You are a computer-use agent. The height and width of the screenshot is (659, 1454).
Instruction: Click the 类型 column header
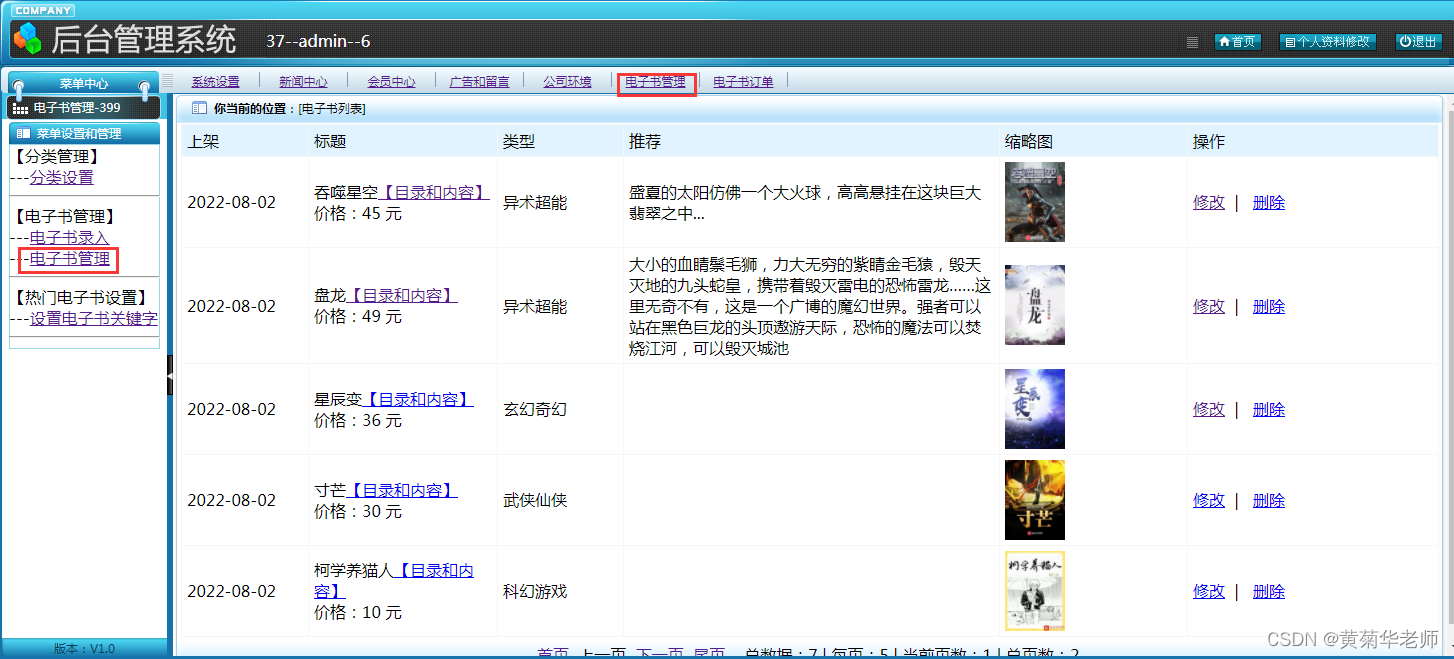[x=519, y=141]
